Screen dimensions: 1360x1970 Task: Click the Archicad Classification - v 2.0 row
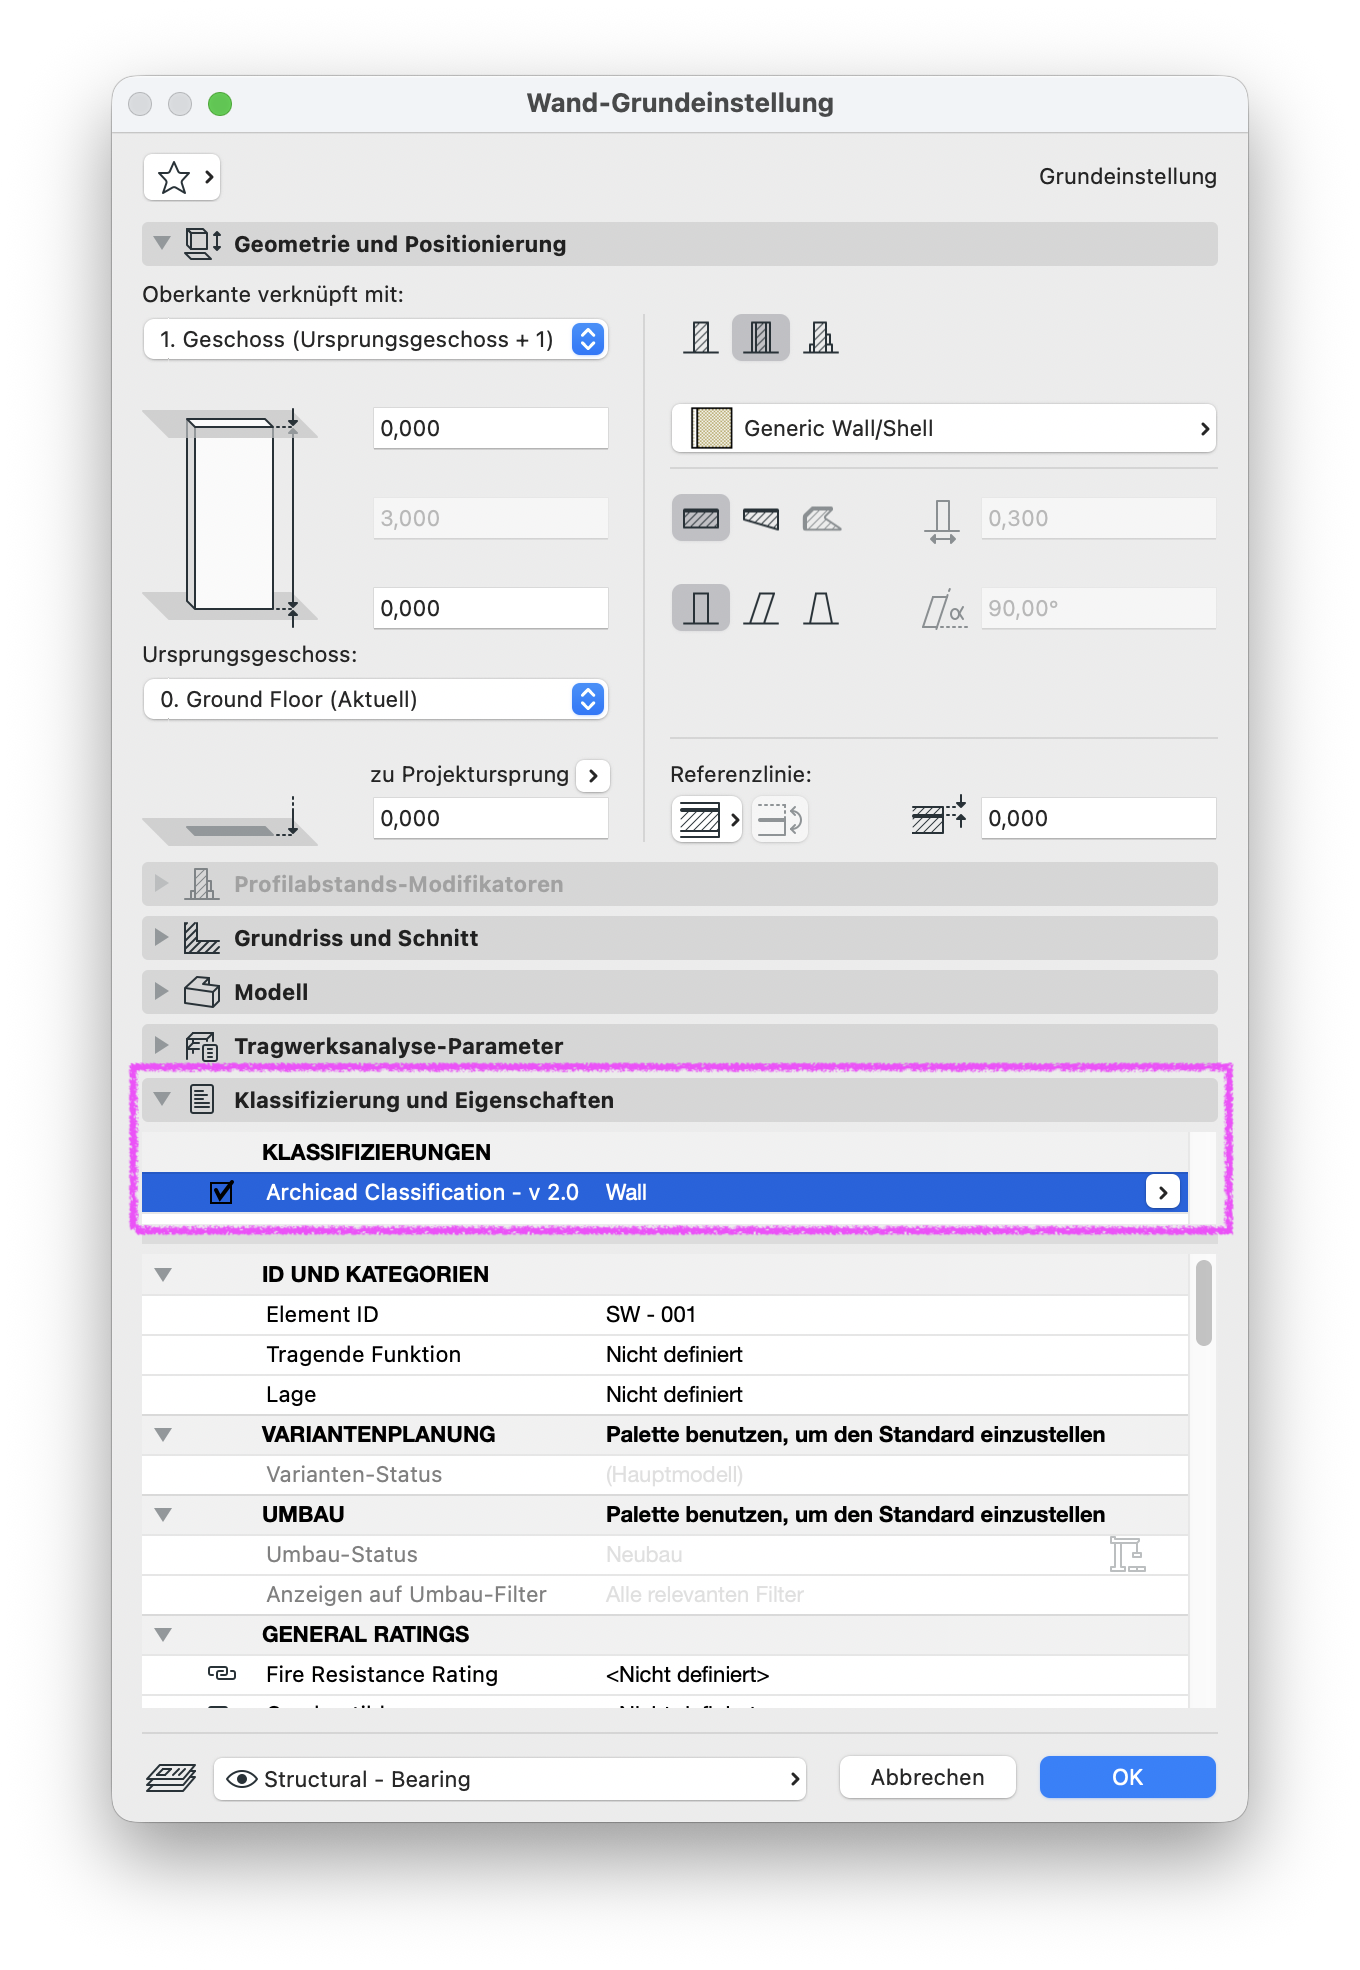[x=665, y=1192]
